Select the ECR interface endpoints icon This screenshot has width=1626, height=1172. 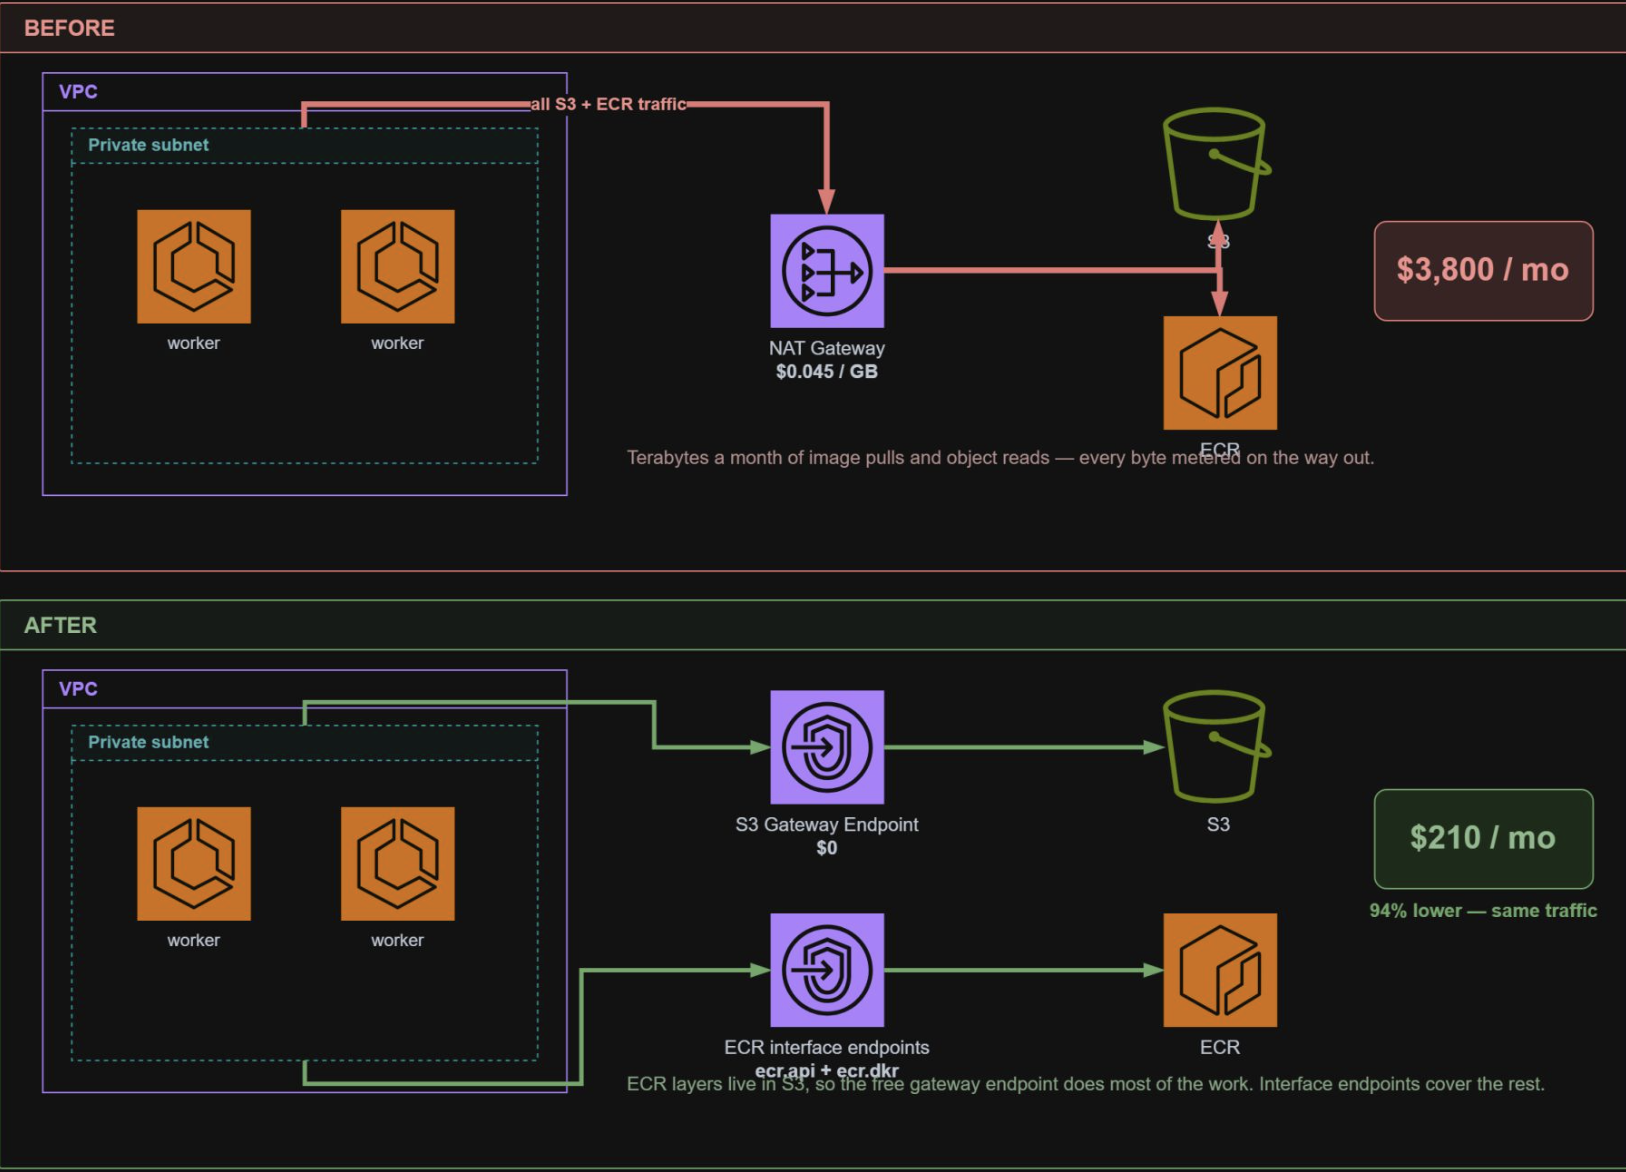[x=827, y=970]
